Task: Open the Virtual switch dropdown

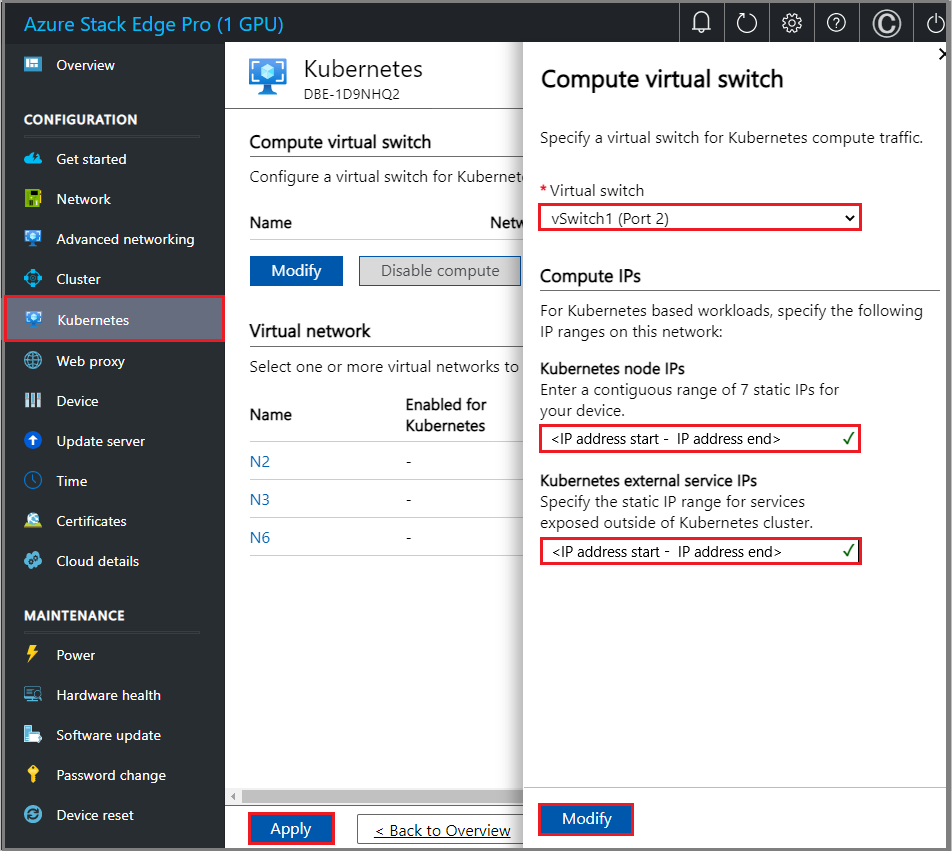Action: tap(699, 217)
